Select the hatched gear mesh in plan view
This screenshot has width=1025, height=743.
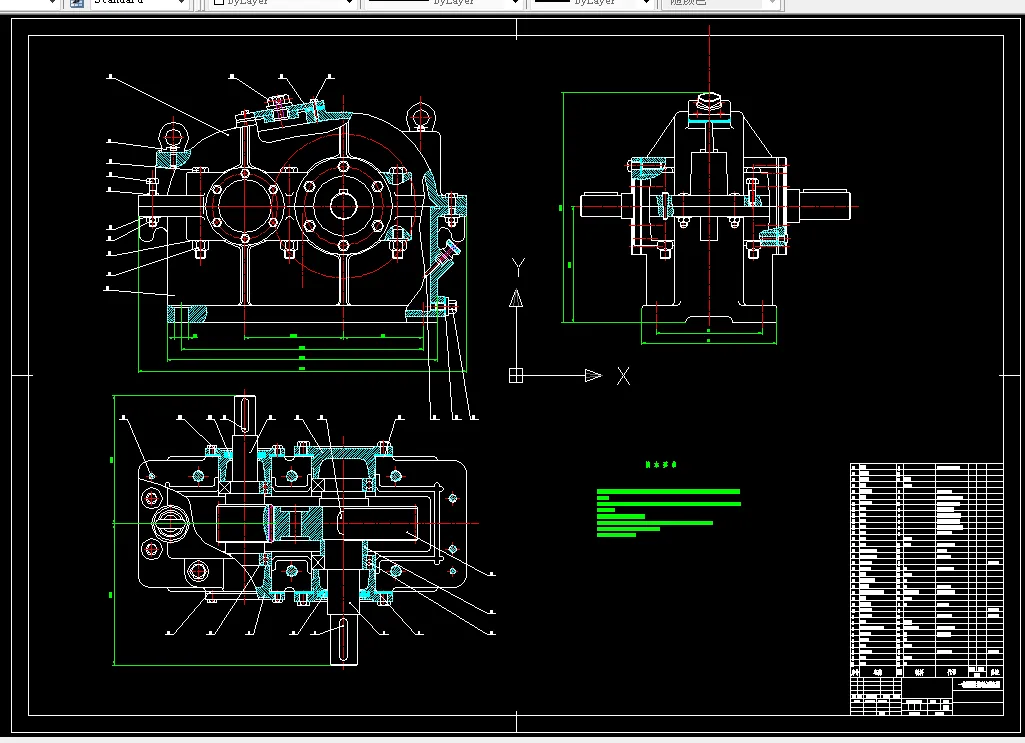point(296,523)
